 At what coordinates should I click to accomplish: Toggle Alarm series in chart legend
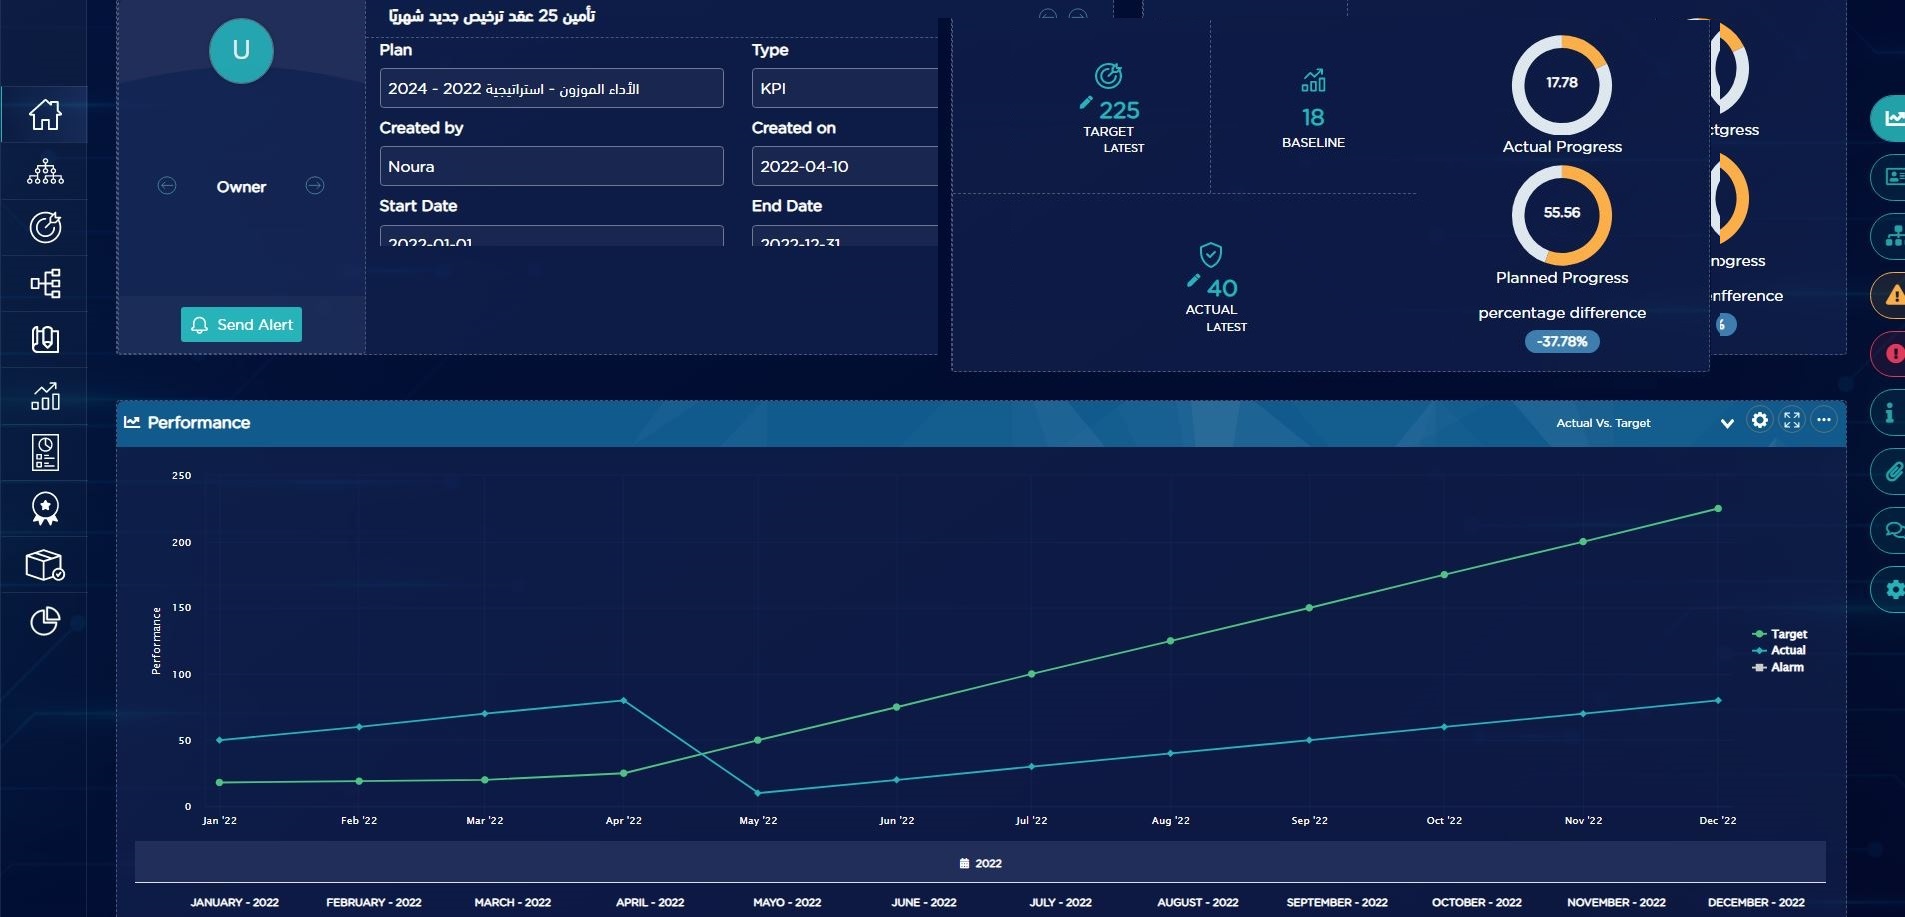click(x=1778, y=667)
